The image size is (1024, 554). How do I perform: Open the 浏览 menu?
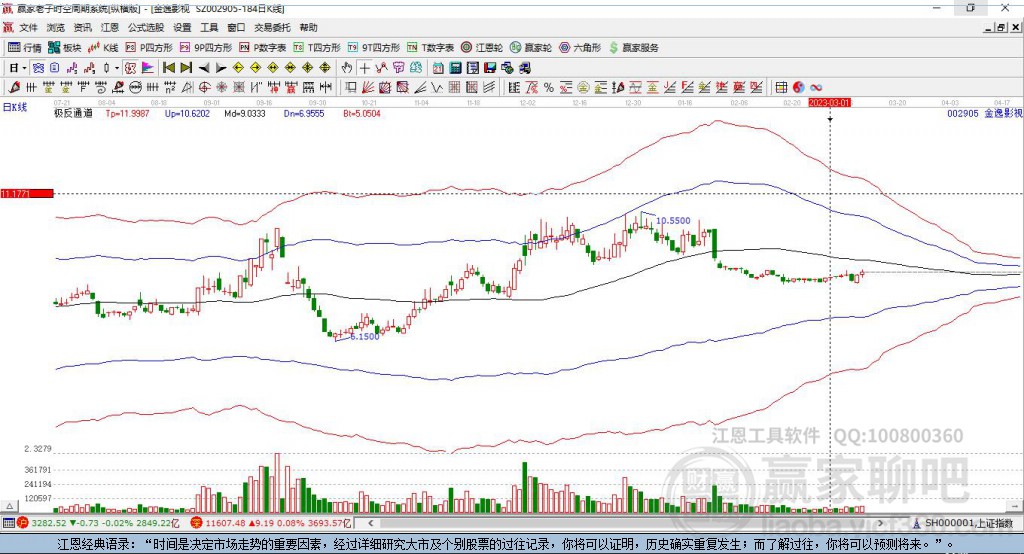pyautogui.click(x=56, y=27)
